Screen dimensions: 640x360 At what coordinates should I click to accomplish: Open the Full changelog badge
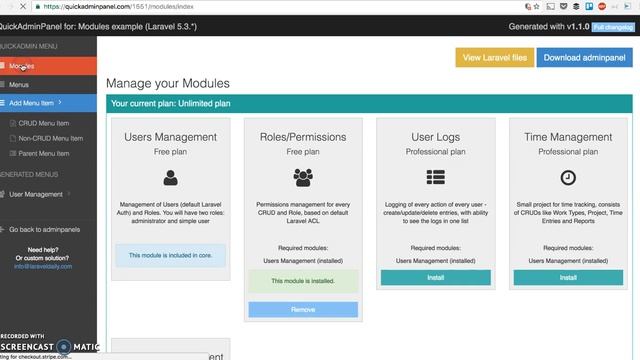[613, 27]
